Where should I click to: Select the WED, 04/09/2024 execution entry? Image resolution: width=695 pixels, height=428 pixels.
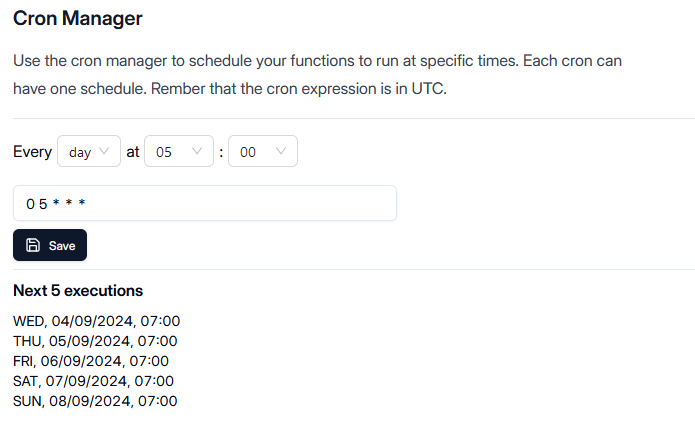pyautogui.click(x=96, y=321)
